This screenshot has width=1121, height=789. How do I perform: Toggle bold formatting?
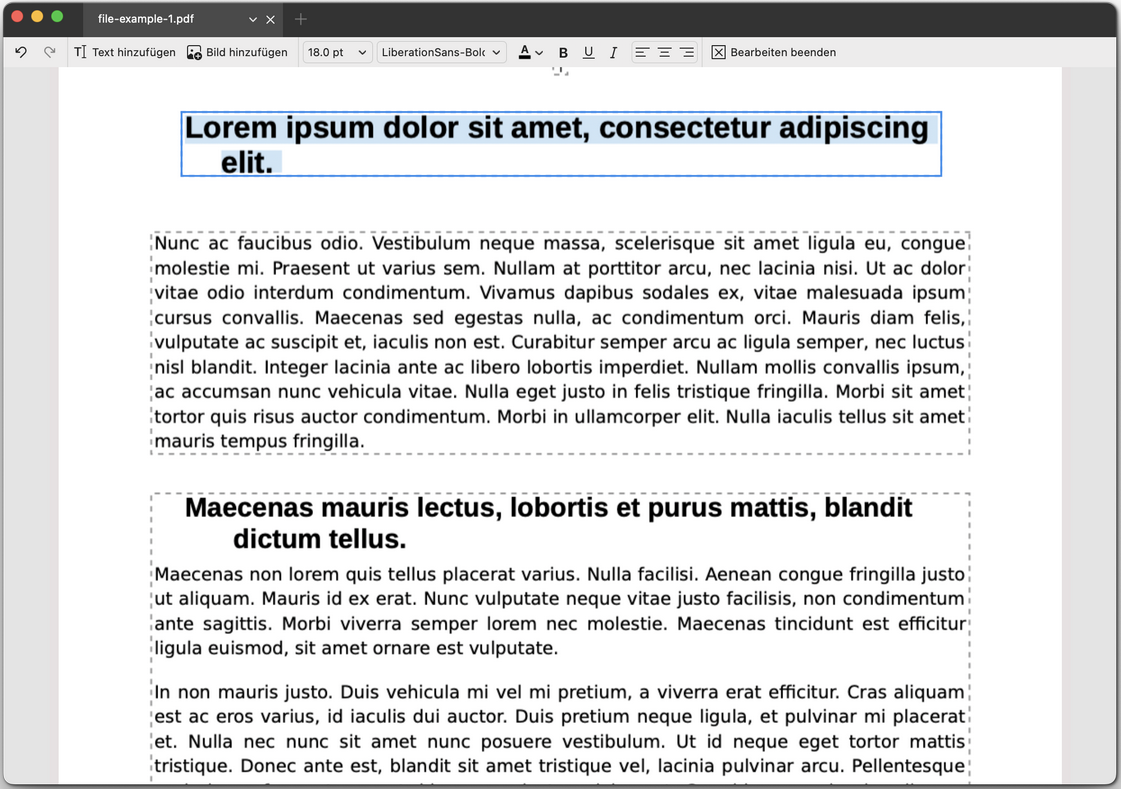coord(563,52)
